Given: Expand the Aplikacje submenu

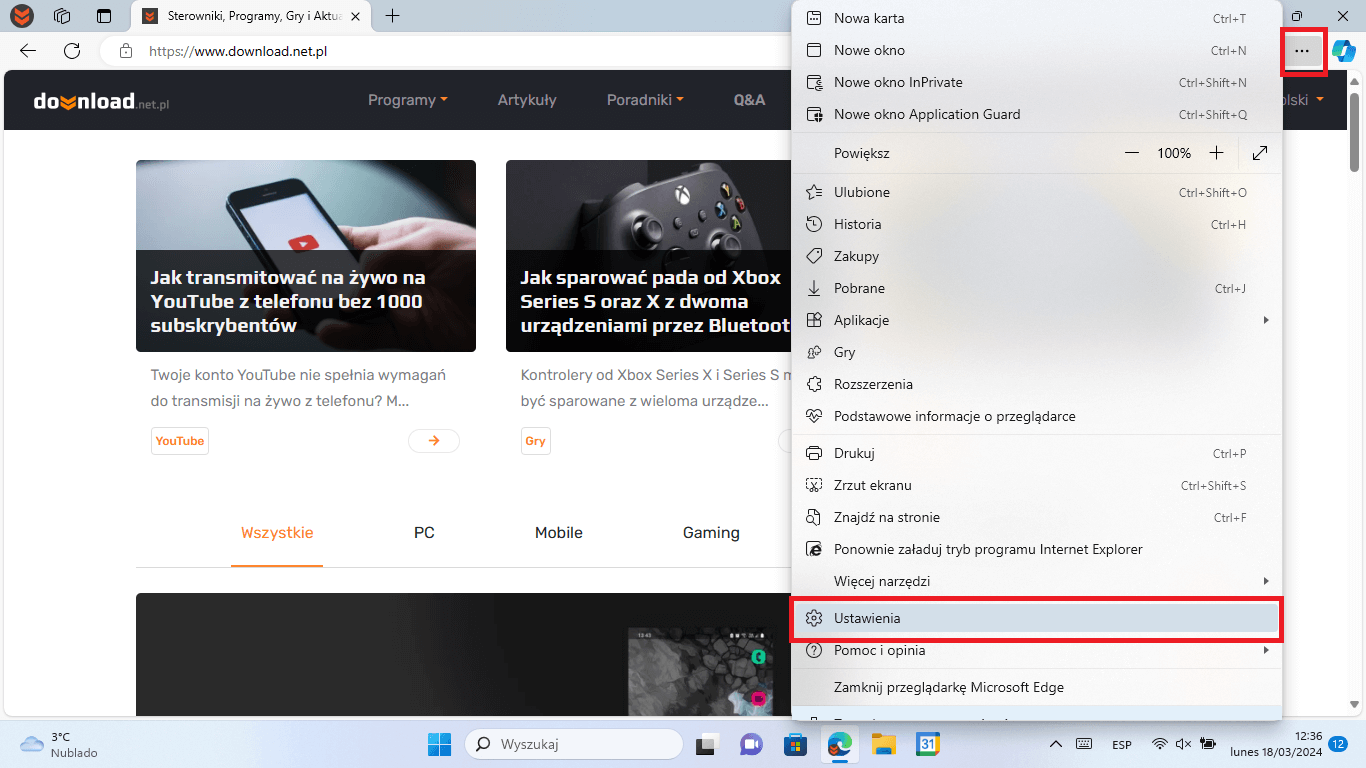Looking at the screenshot, I should point(1036,320).
